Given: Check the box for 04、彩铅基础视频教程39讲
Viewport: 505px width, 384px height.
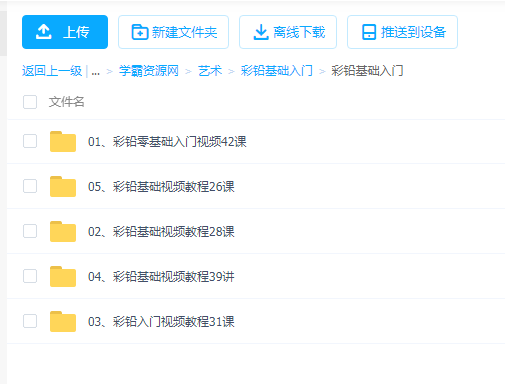Looking at the screenshot, I should click(x=30, y=276).
